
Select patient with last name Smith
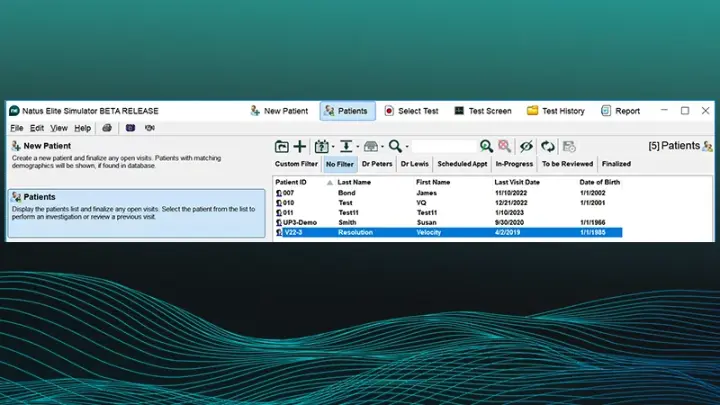[x=448, y=223]
